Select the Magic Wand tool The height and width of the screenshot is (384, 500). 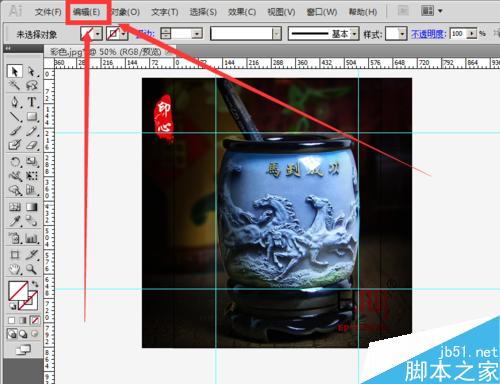click(15, 86)
